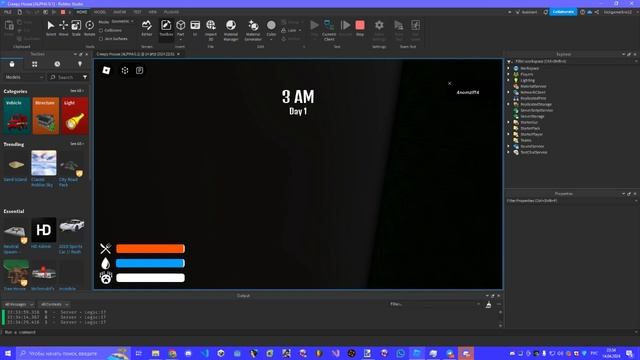
Task: Click the Toolbox Search field
Action: [64, 77]
